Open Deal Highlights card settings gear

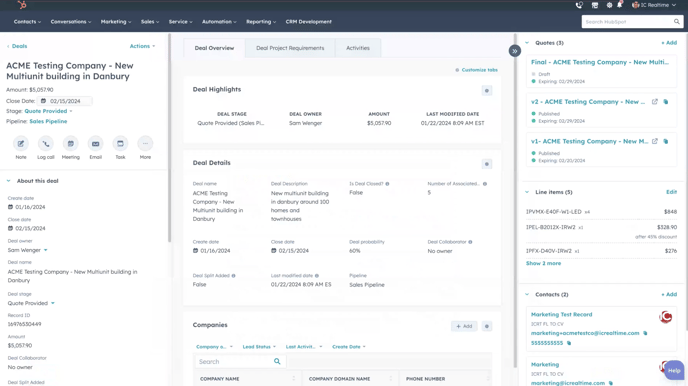tap(487, 91)
